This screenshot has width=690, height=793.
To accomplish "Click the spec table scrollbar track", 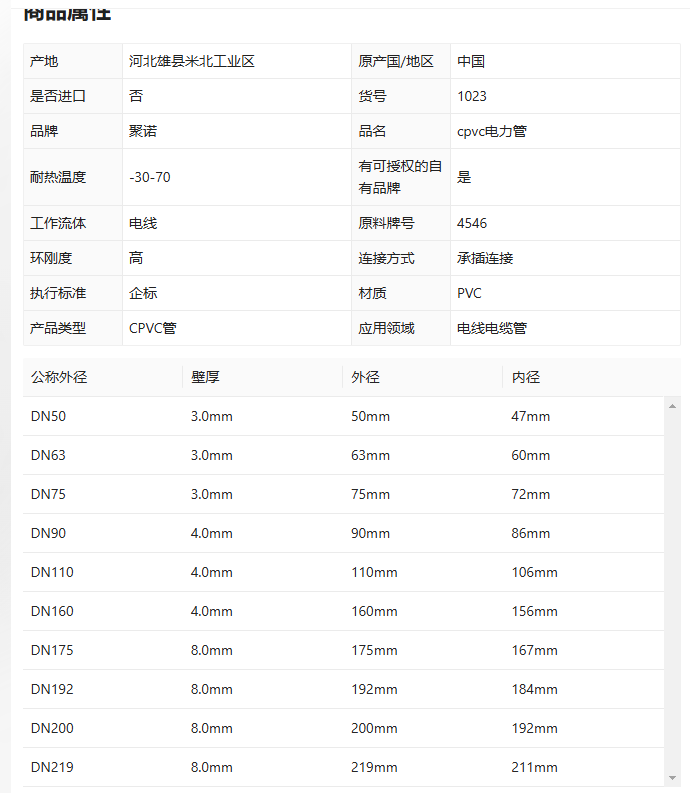I will tap(672, 592).
